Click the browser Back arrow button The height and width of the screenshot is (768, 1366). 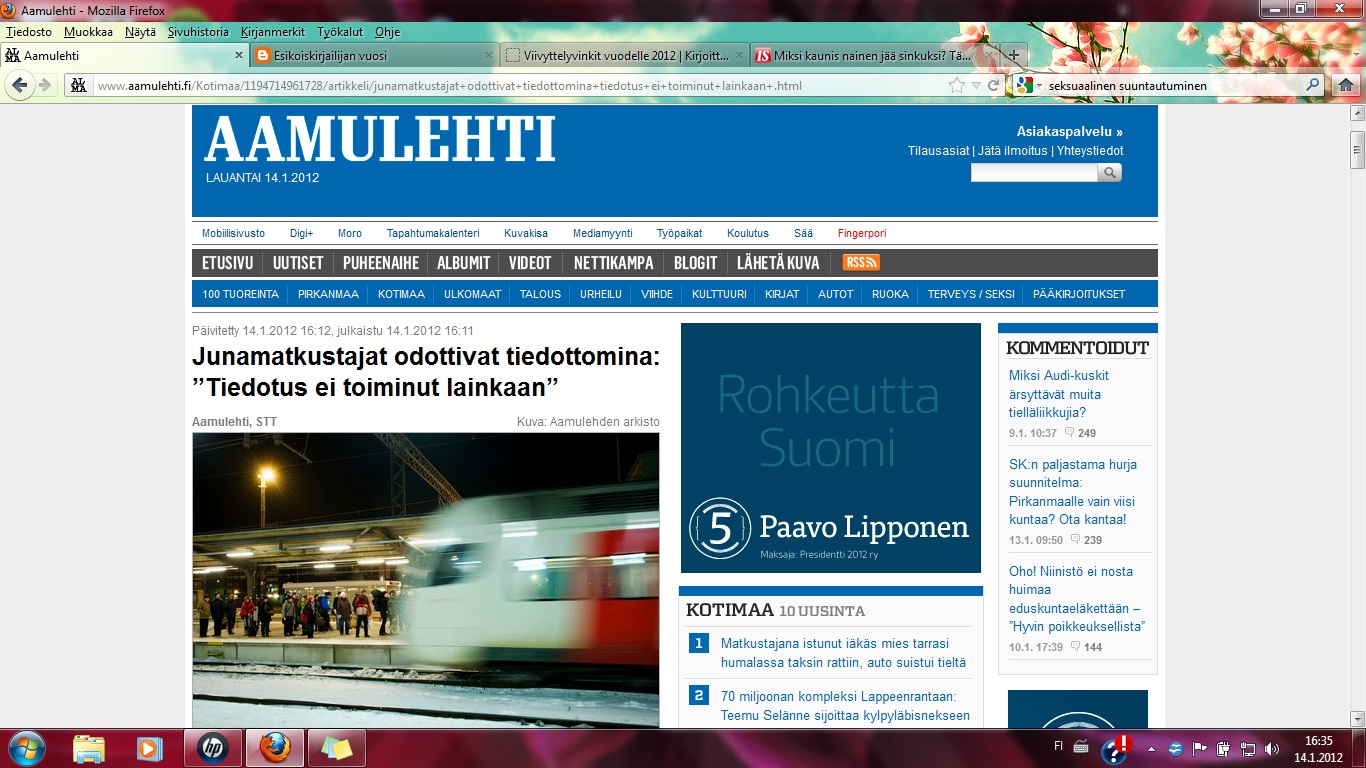pos(20,85)
